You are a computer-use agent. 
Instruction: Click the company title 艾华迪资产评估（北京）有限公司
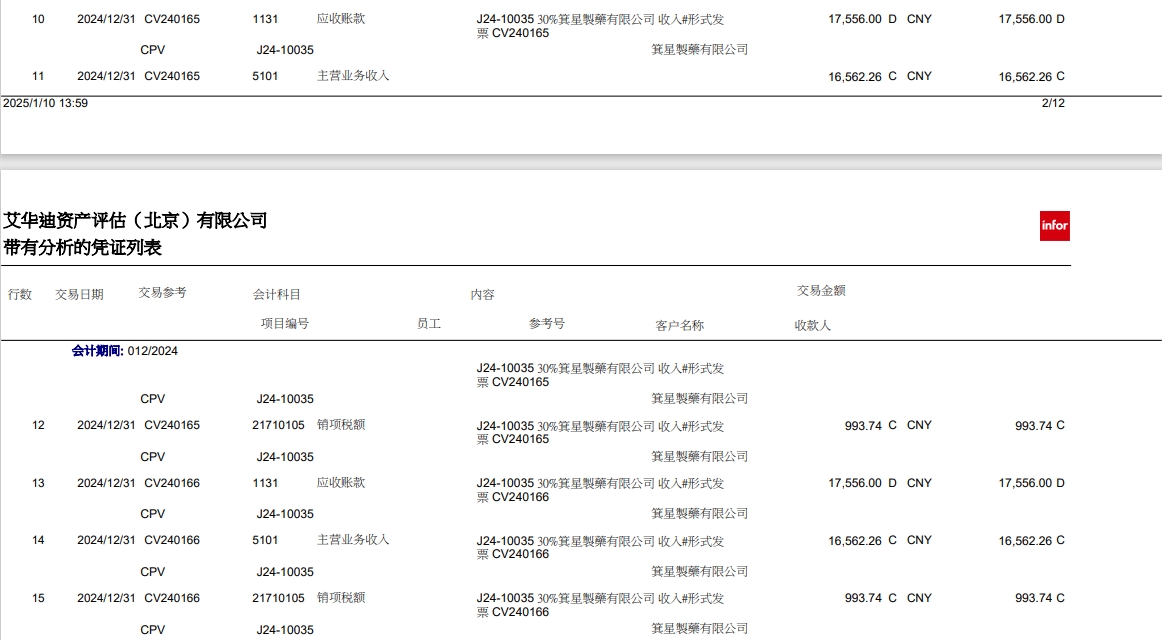pos(135,221)
